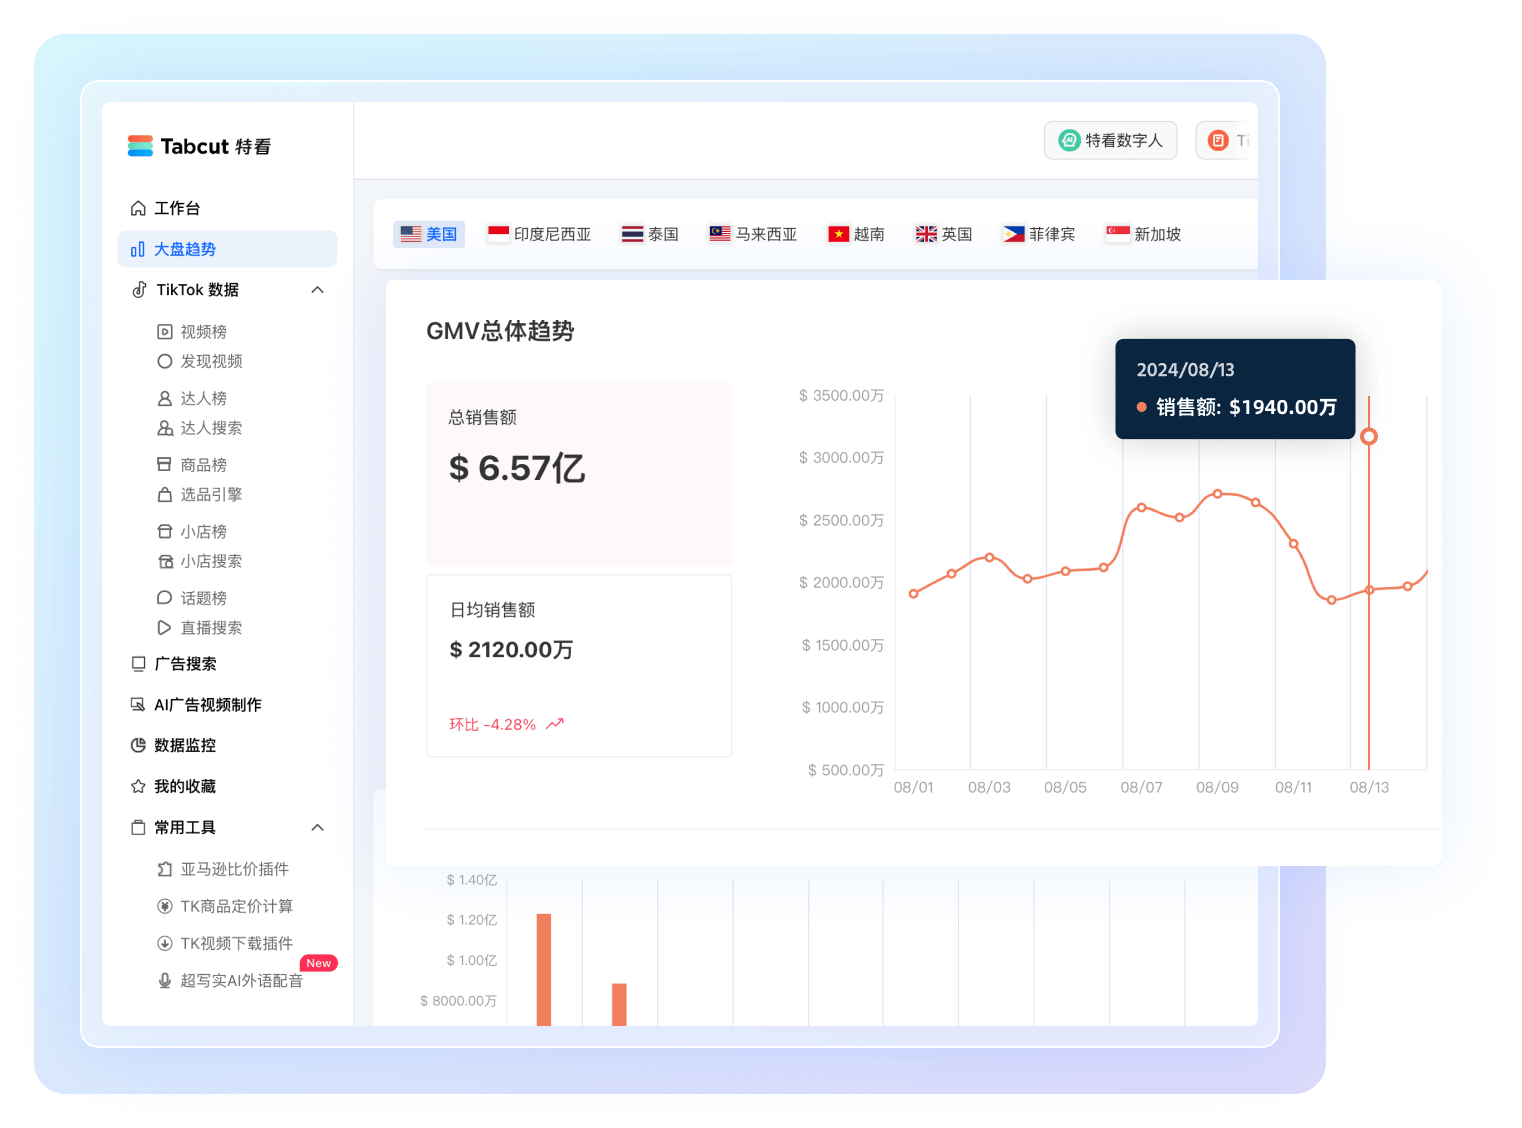
Task: Click the 08/01 first data point
Action: (913, 593)
